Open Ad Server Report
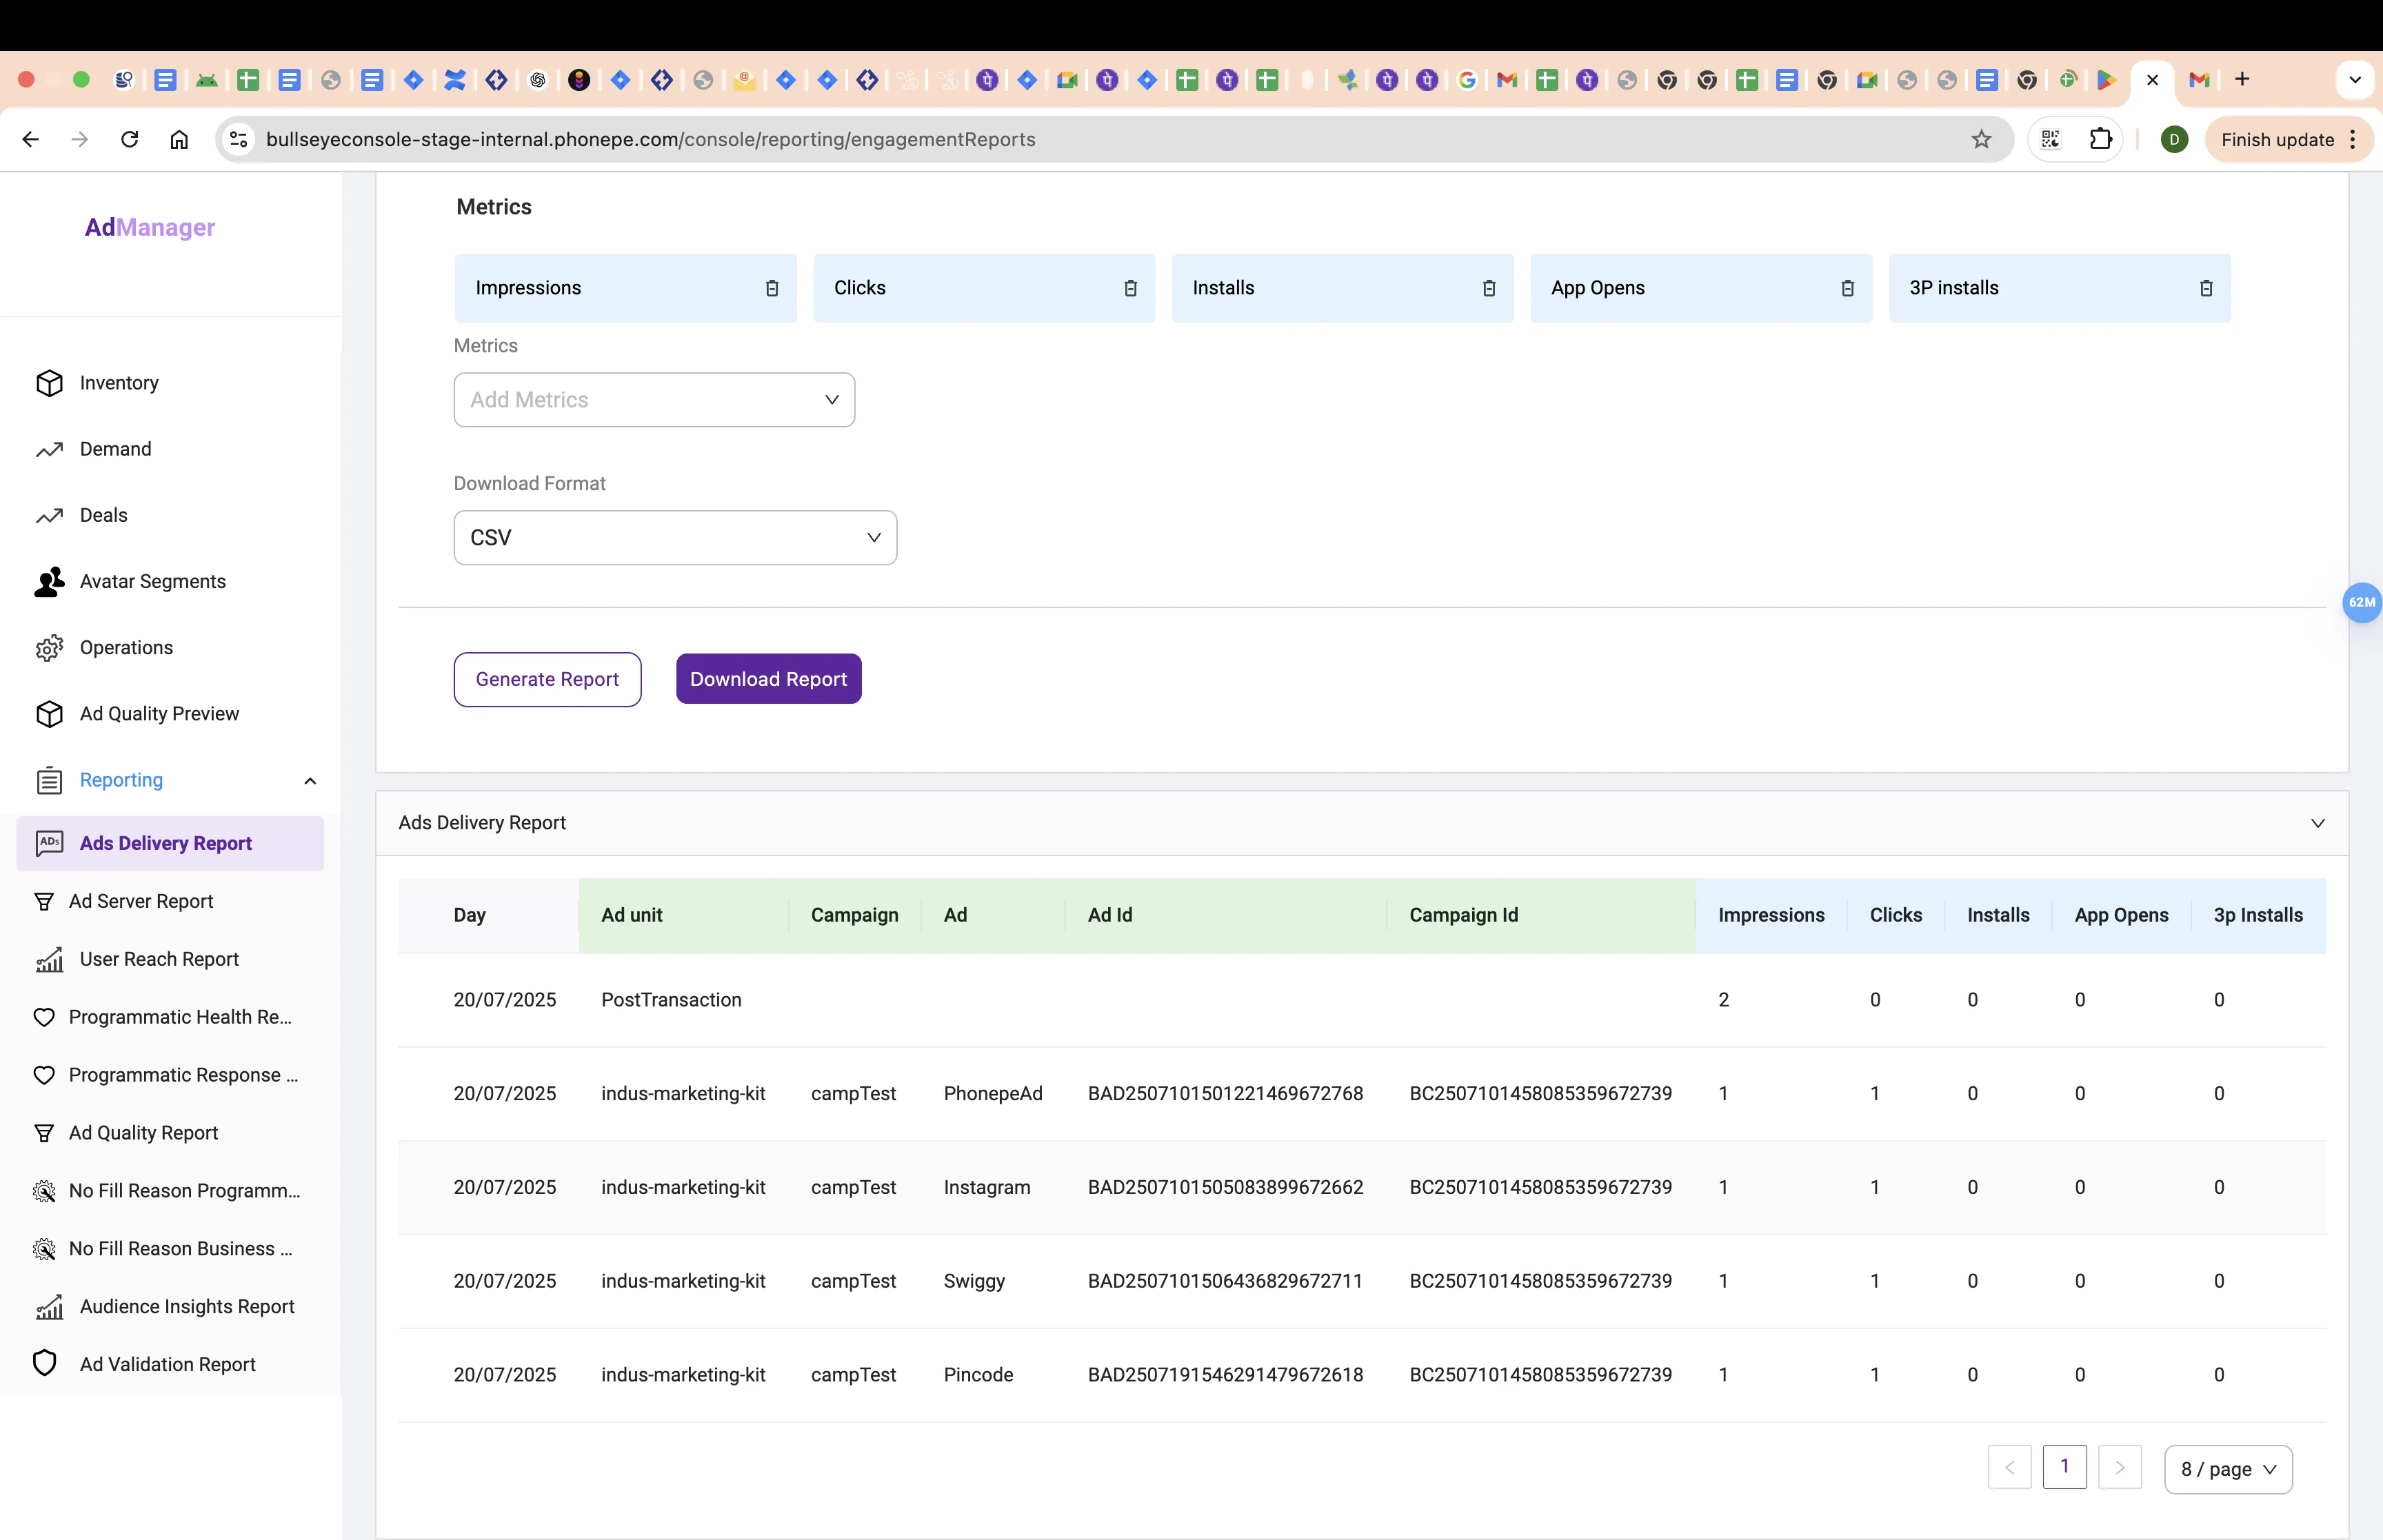This screenshot has width=2383, height=1540. point(140,901)
